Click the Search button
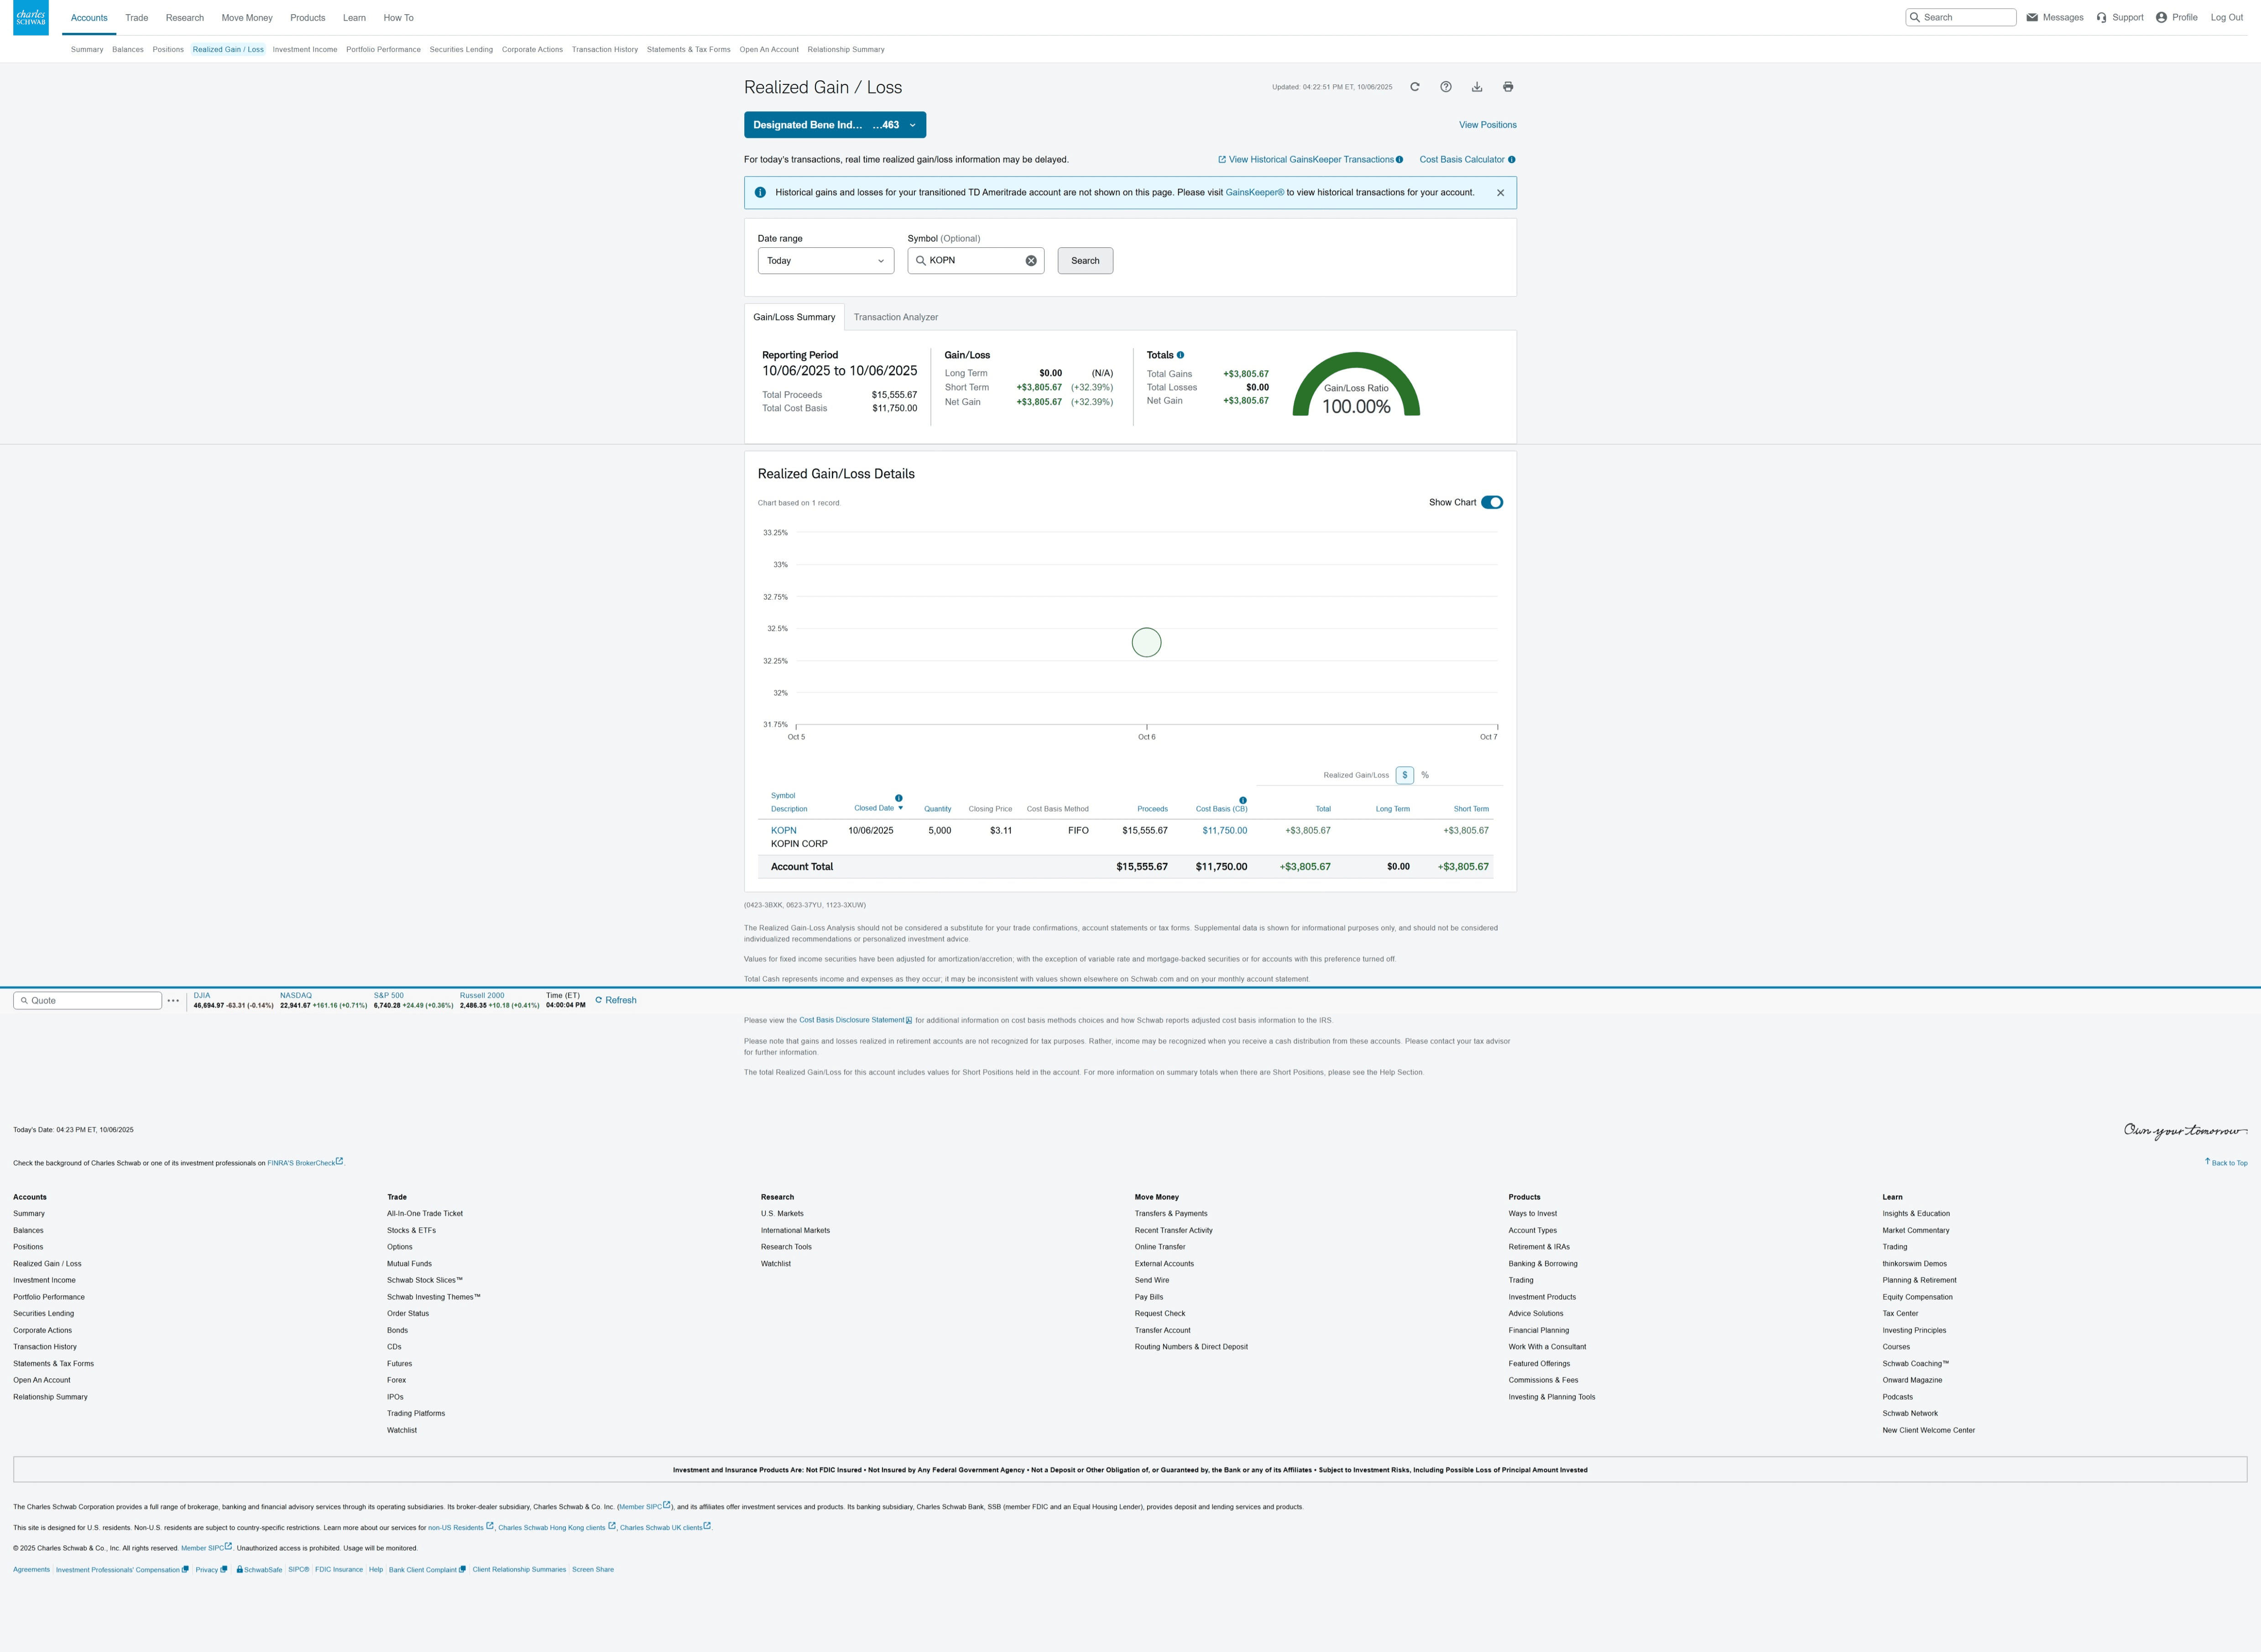 click(x=1085, y=261)
